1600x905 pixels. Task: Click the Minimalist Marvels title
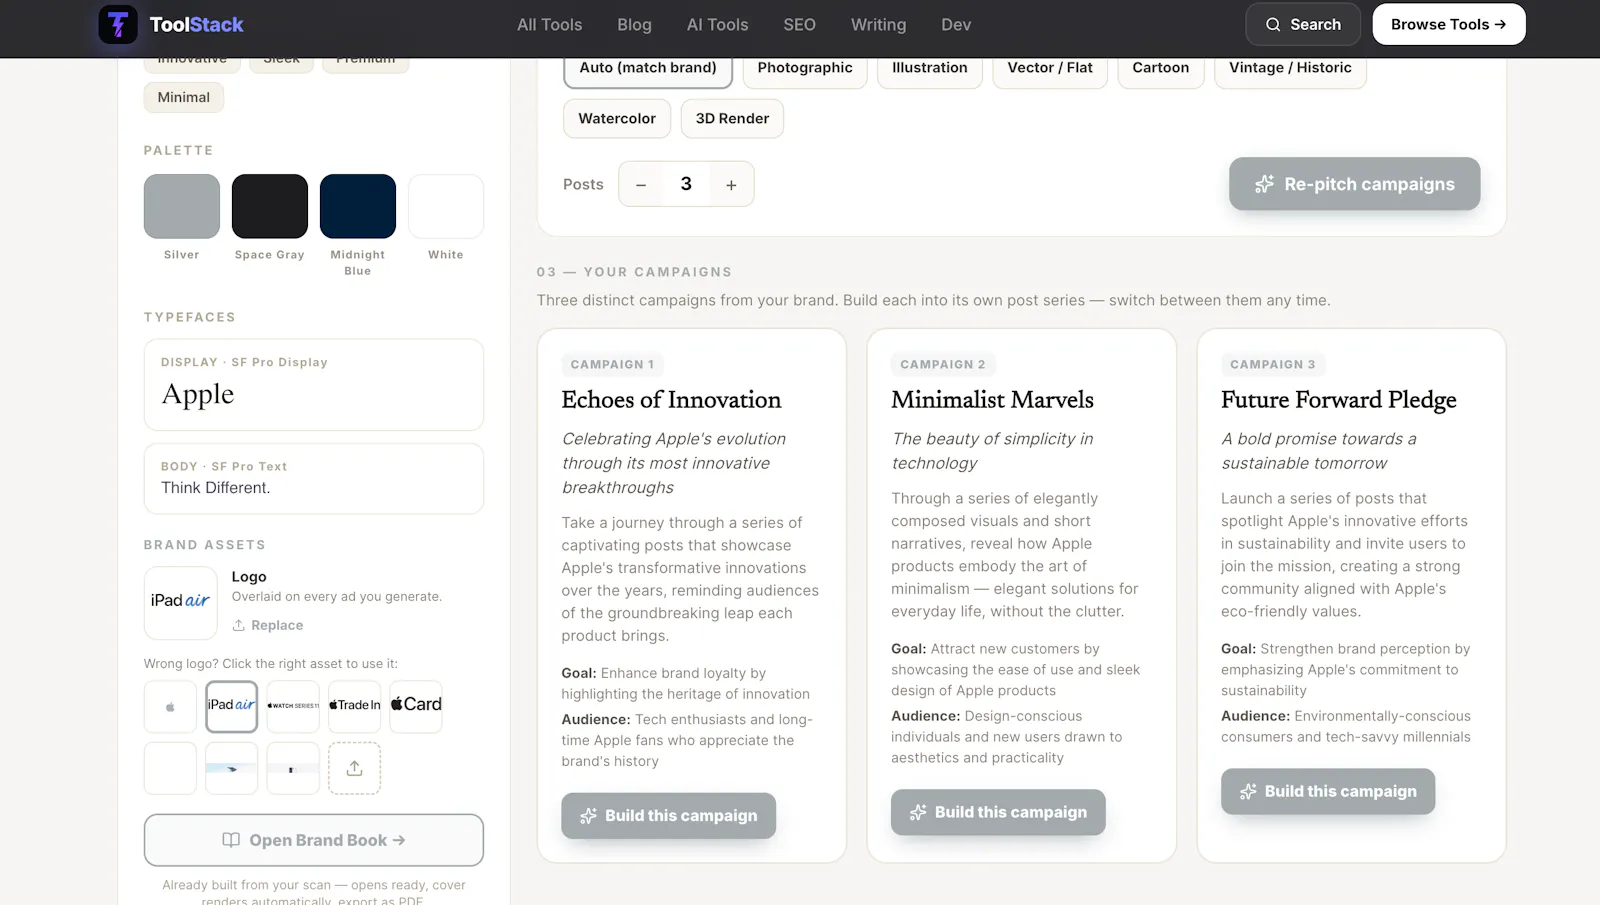992,400
